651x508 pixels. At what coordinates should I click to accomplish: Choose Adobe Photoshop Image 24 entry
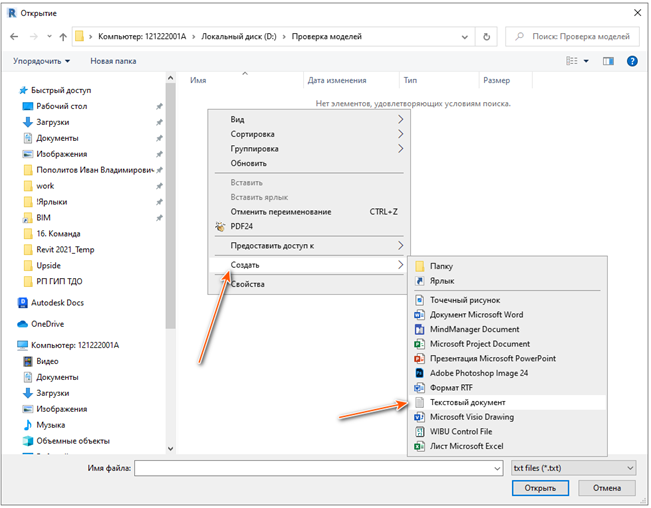point(478,372)
